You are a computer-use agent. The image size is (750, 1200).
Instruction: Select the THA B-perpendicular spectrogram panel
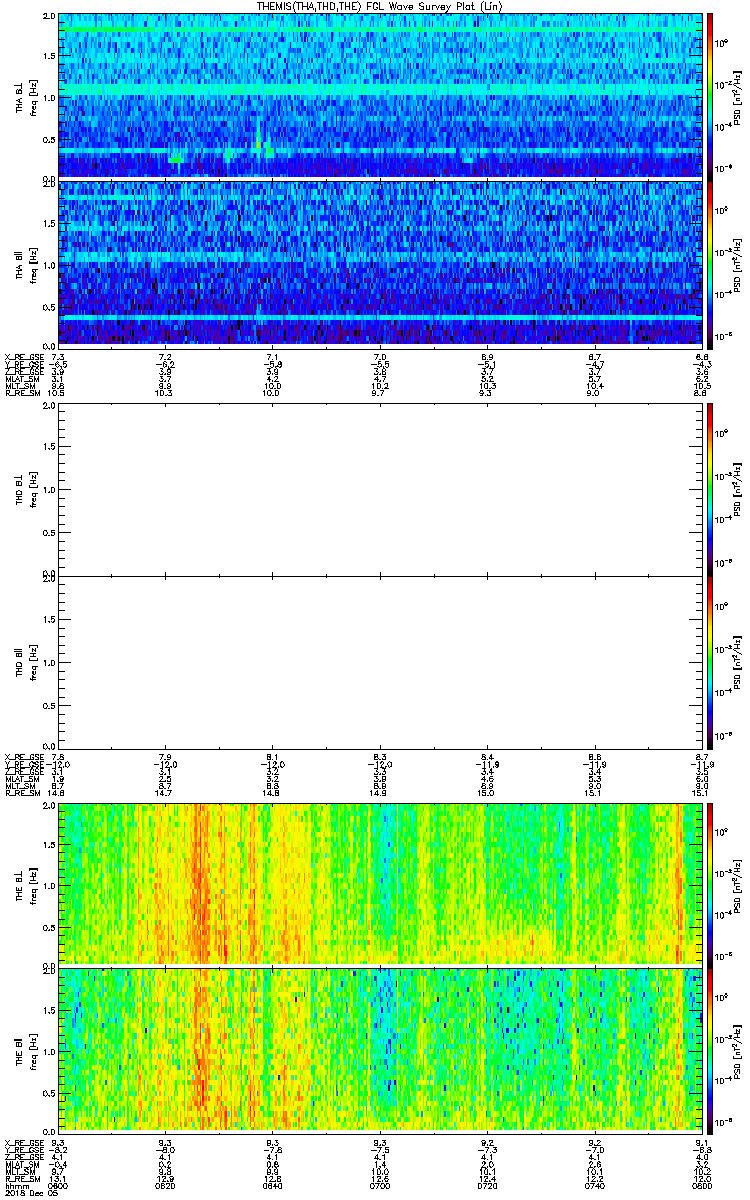pyautogui.click(x=381, y=95)
